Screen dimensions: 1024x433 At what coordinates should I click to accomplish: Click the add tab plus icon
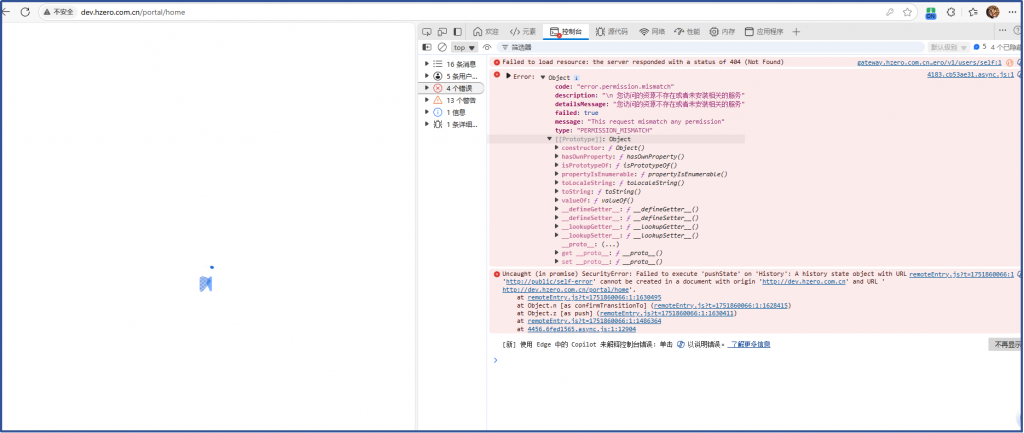click(797, 31)
